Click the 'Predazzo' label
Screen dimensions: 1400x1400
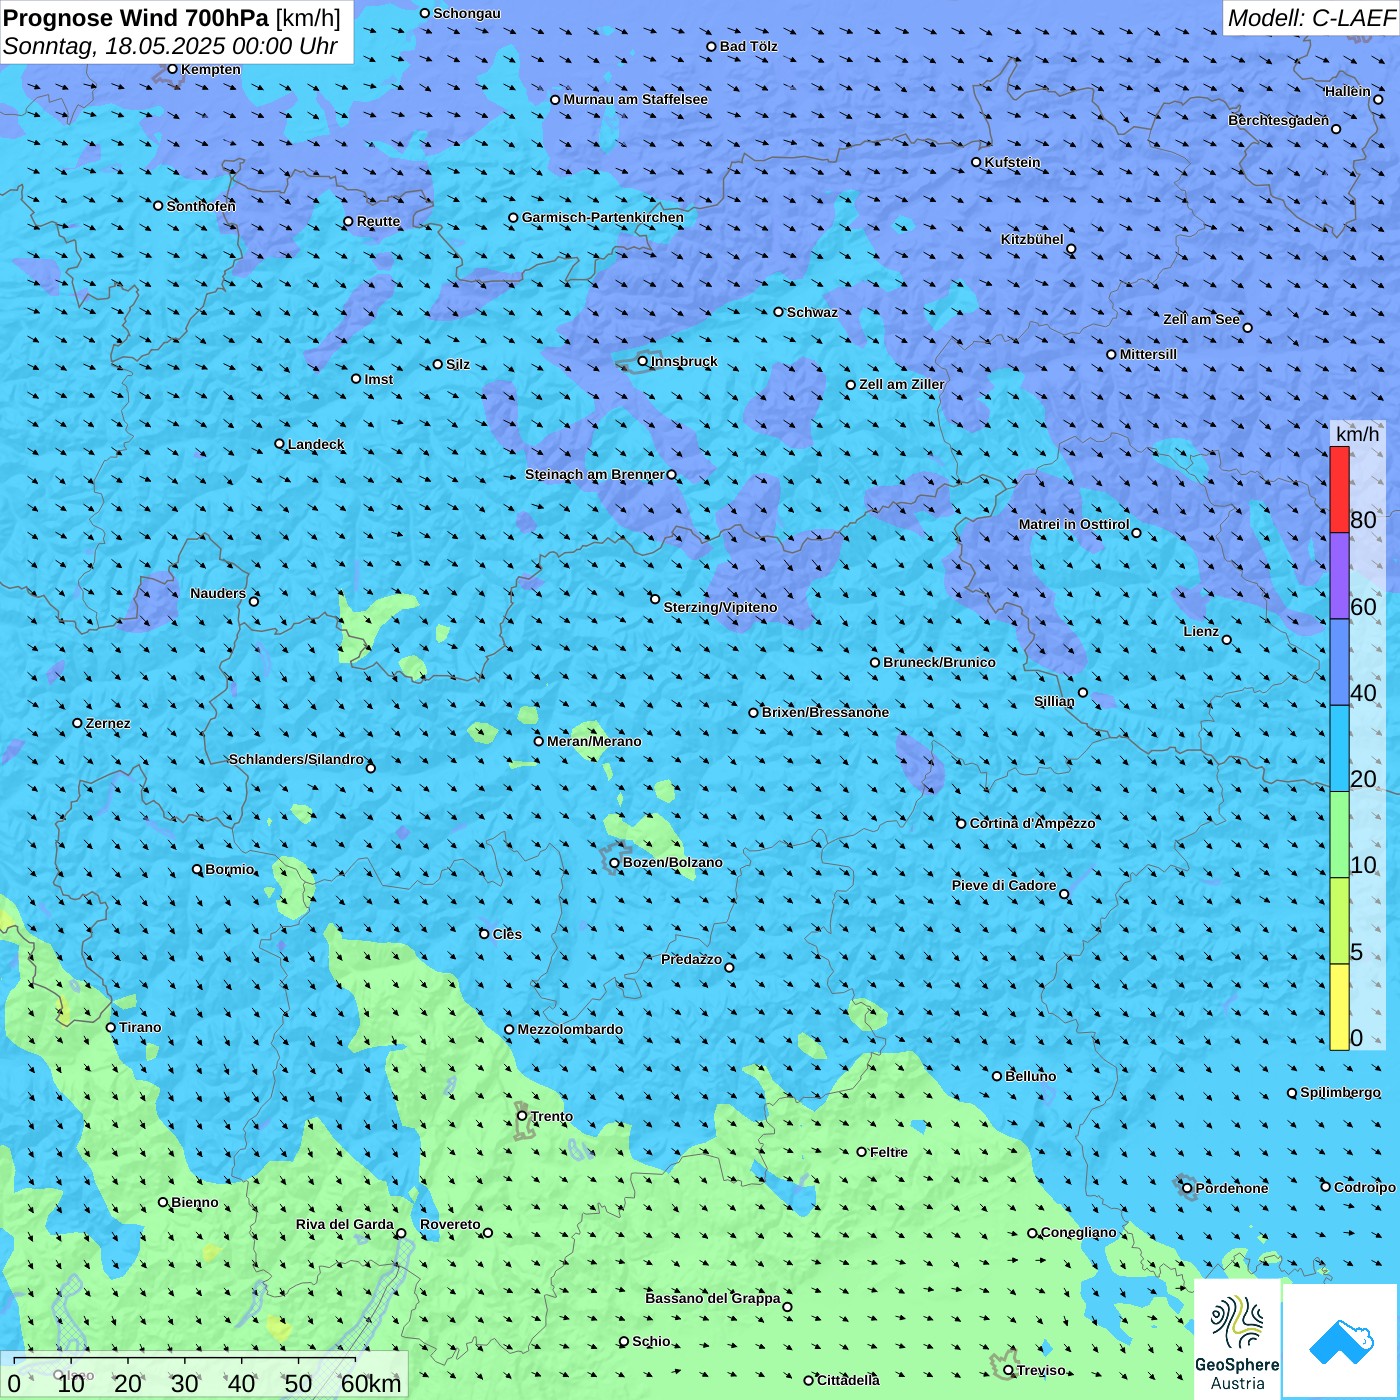[691, 959]
